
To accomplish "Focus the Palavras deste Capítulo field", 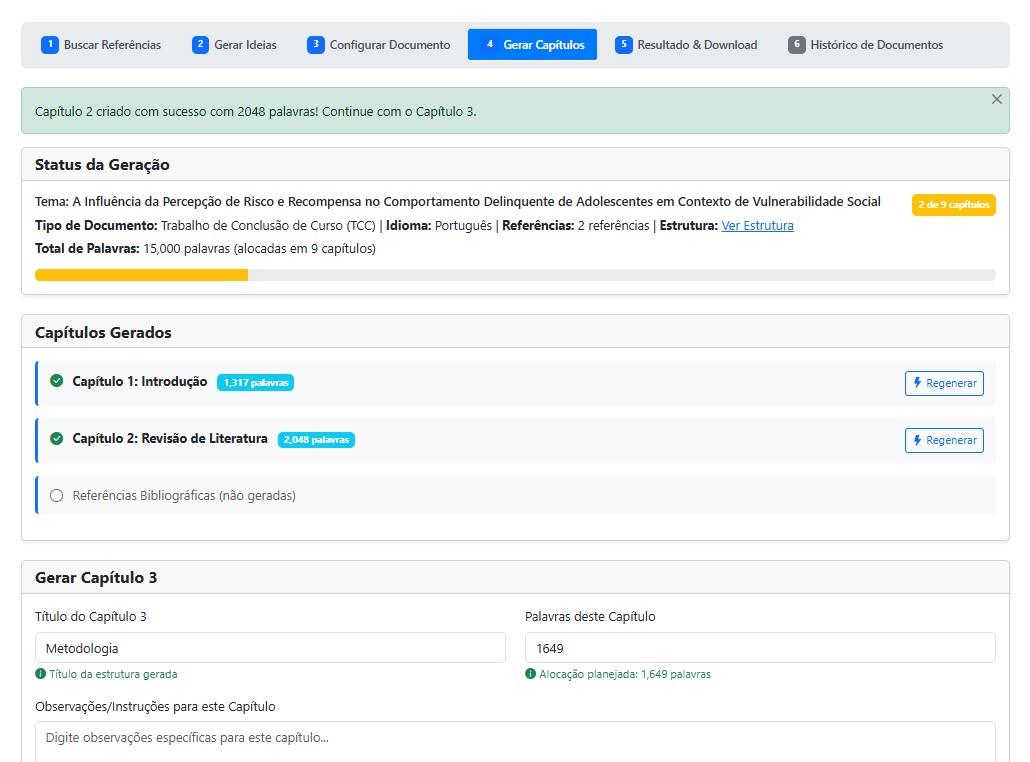I will click(760, 648).
